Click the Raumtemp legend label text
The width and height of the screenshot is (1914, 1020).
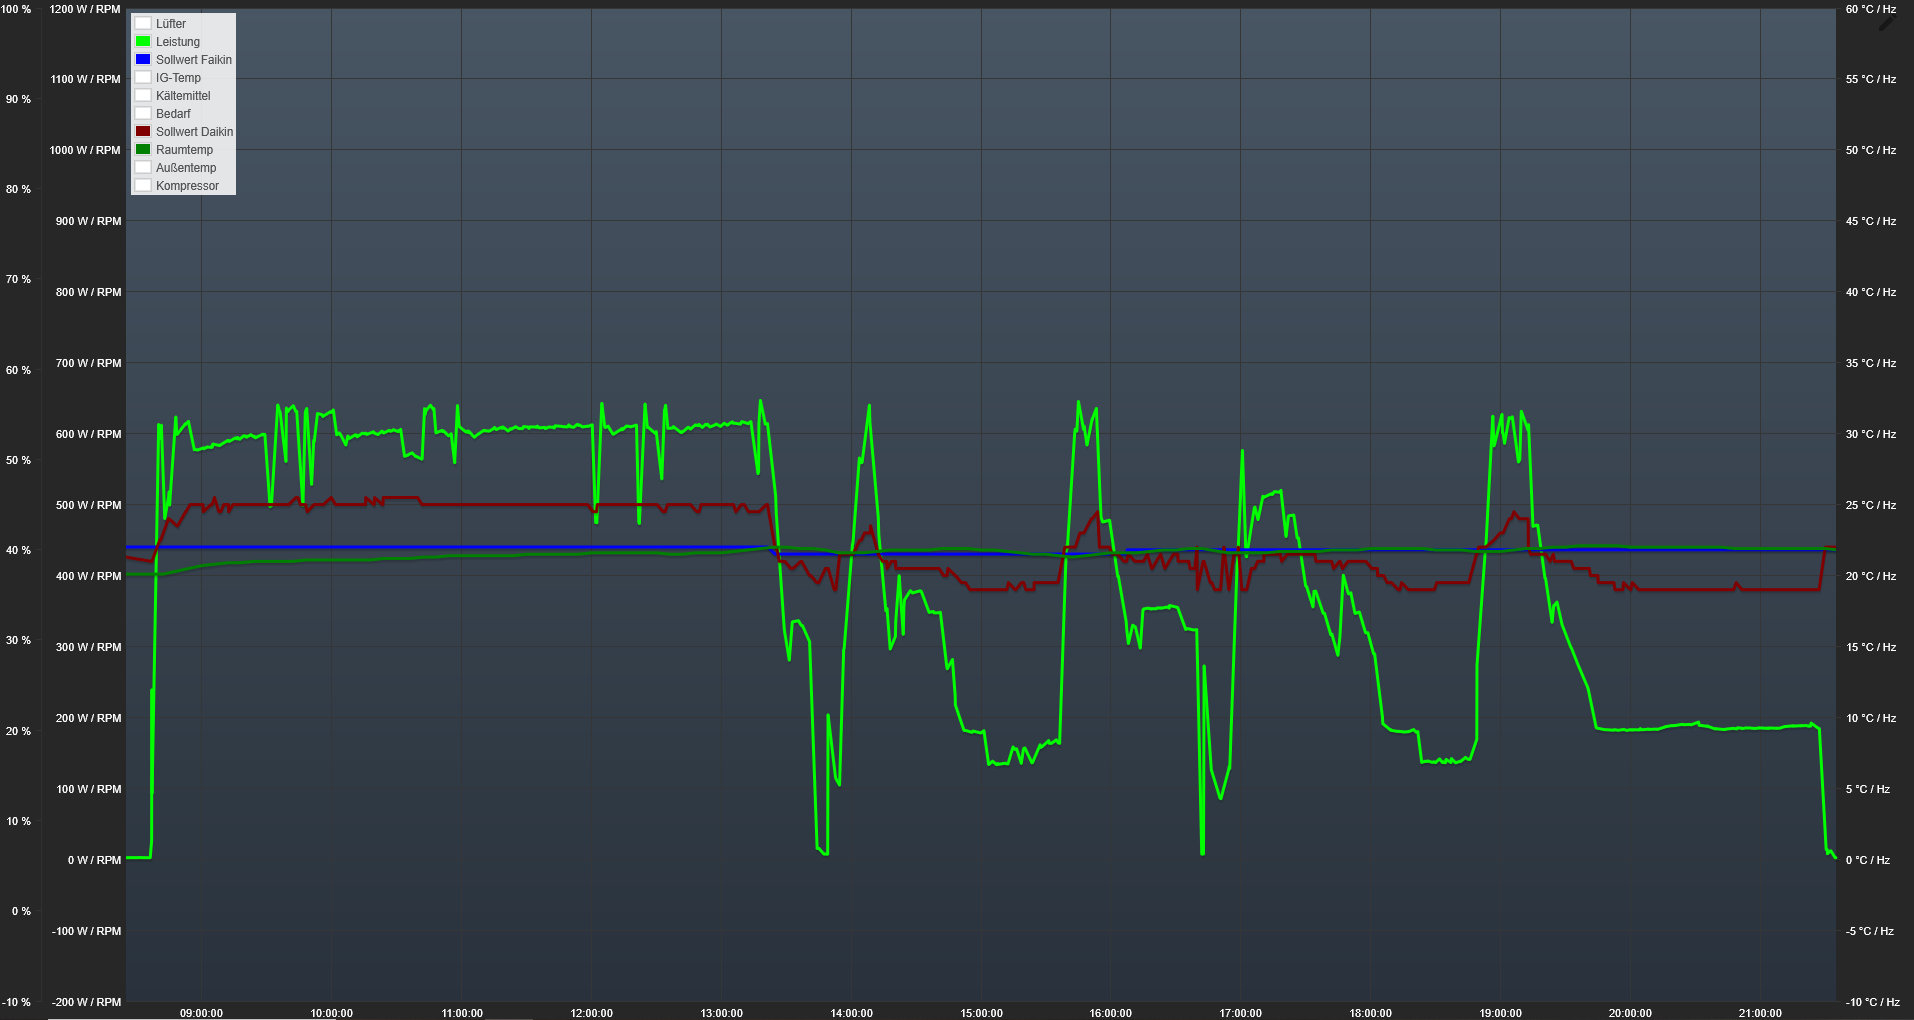184,150
